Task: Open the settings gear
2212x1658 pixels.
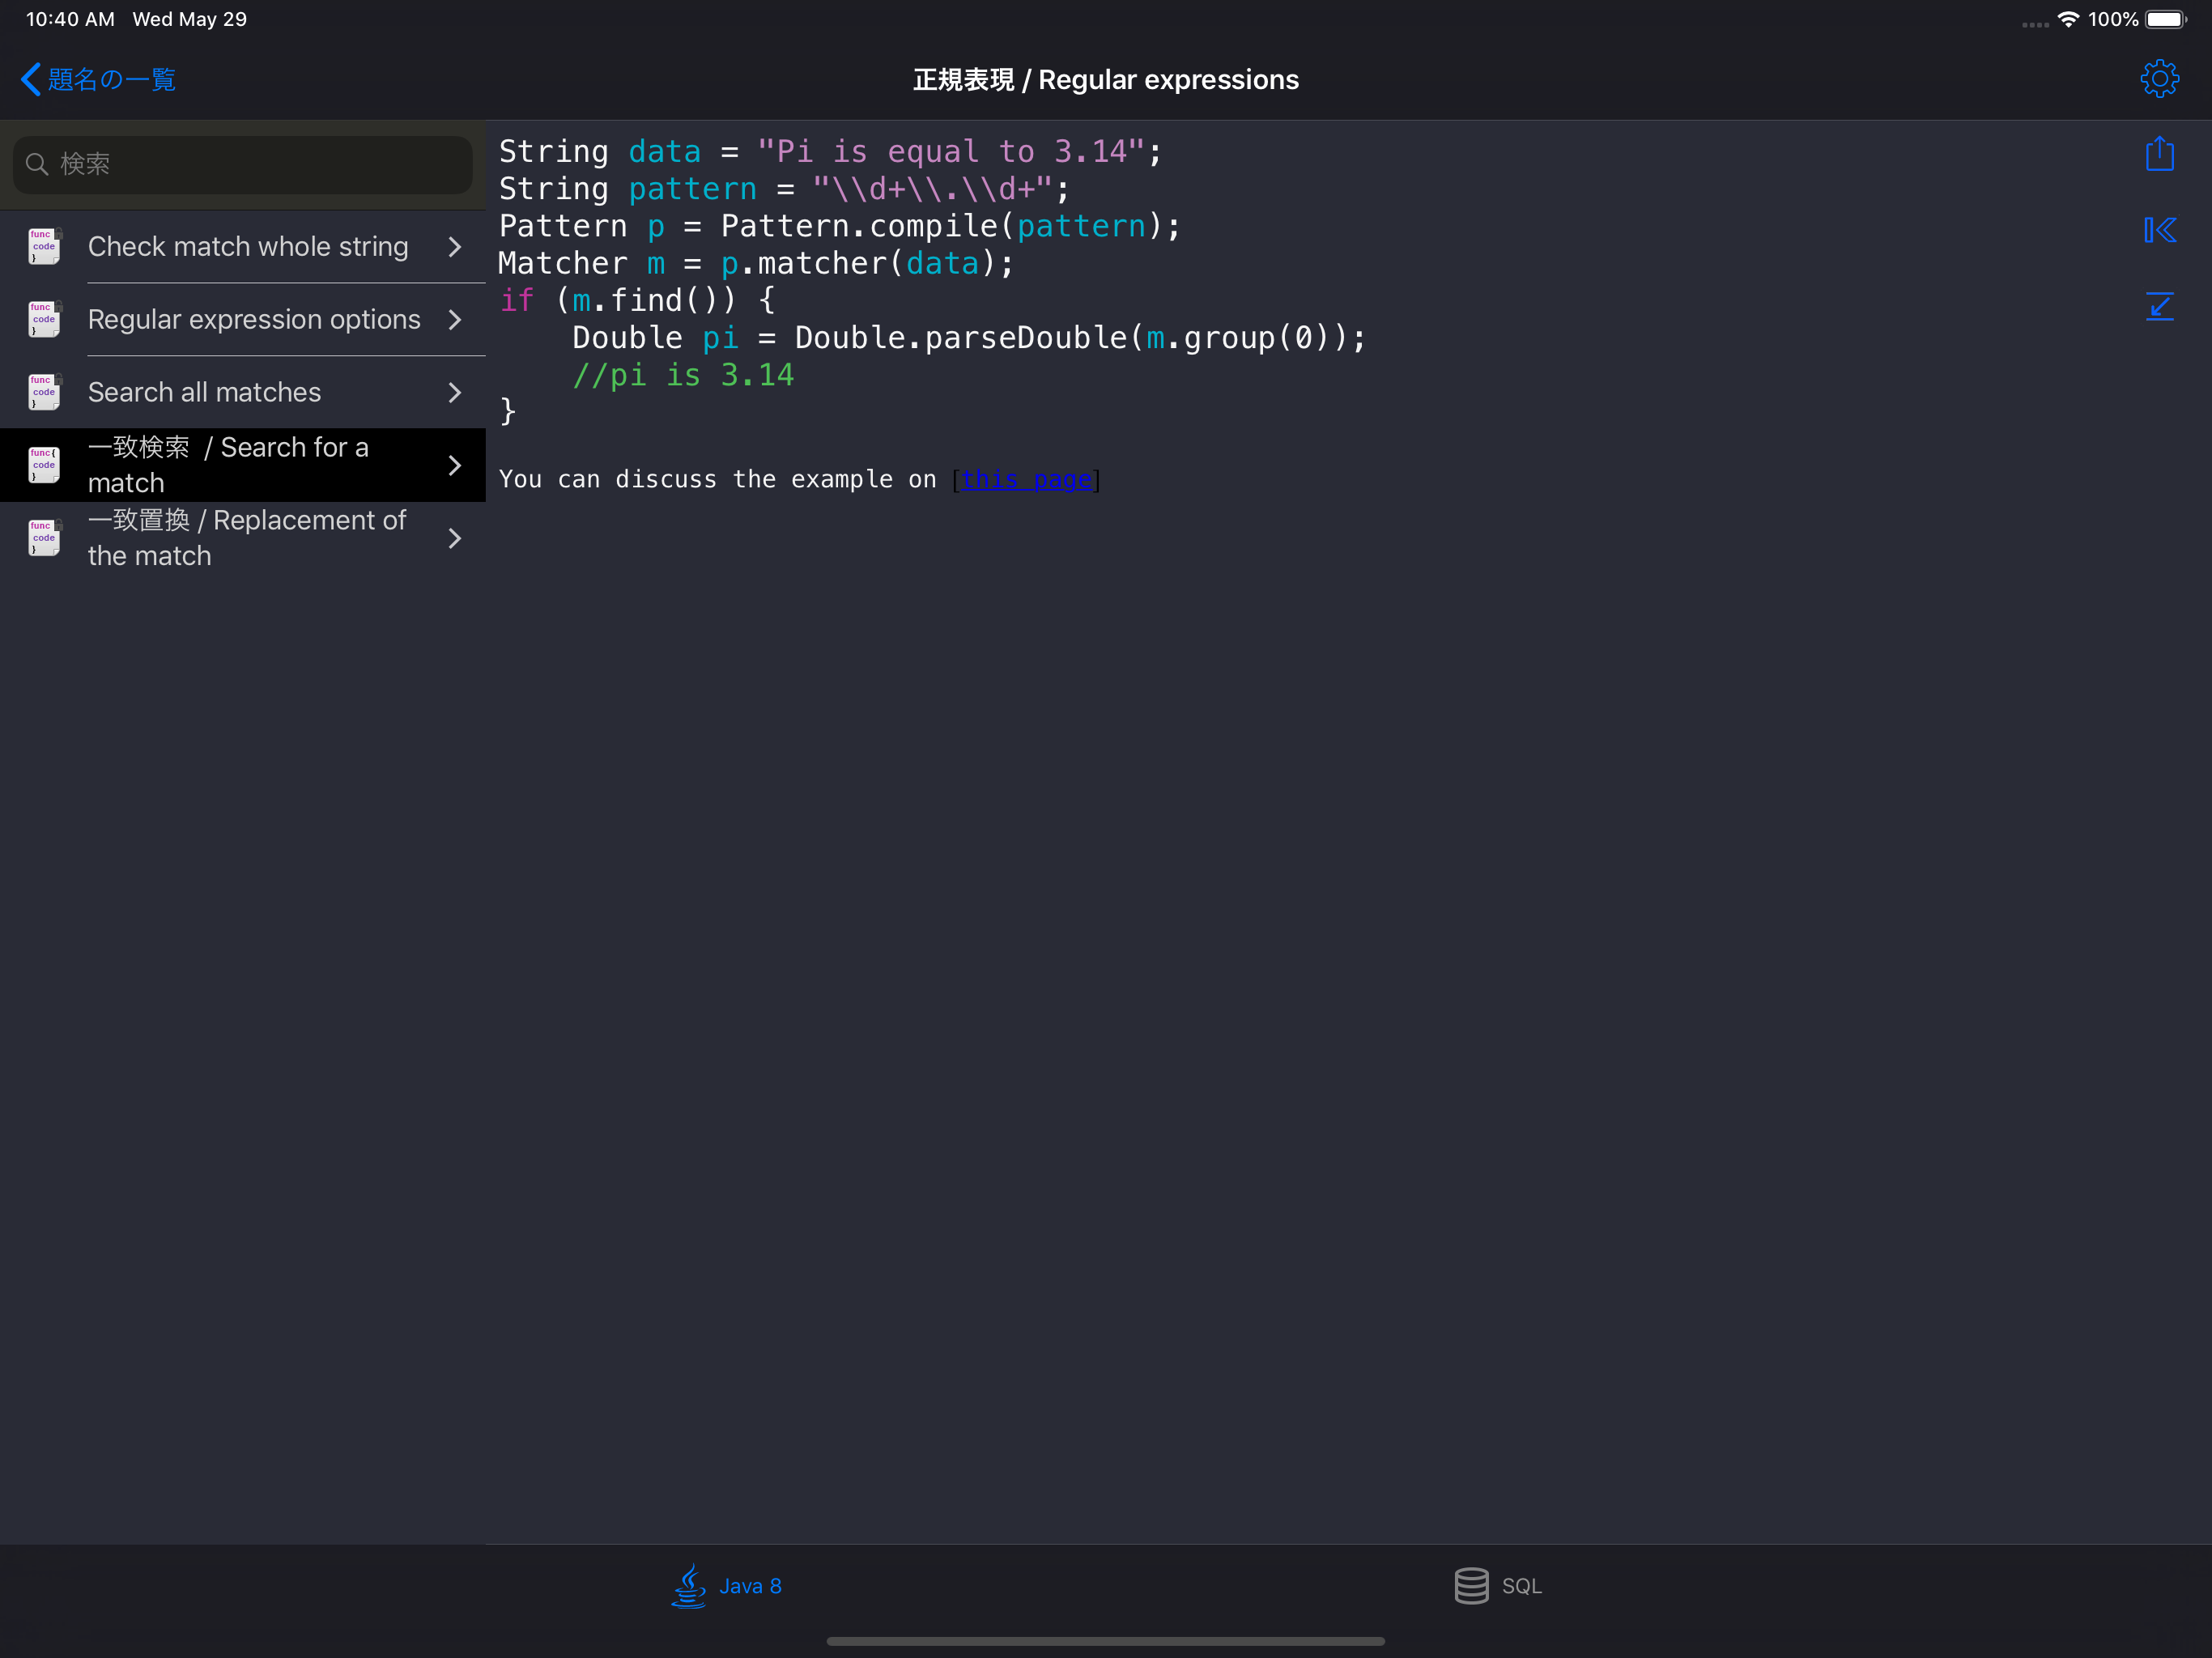Action: (x=2159, y=78)
